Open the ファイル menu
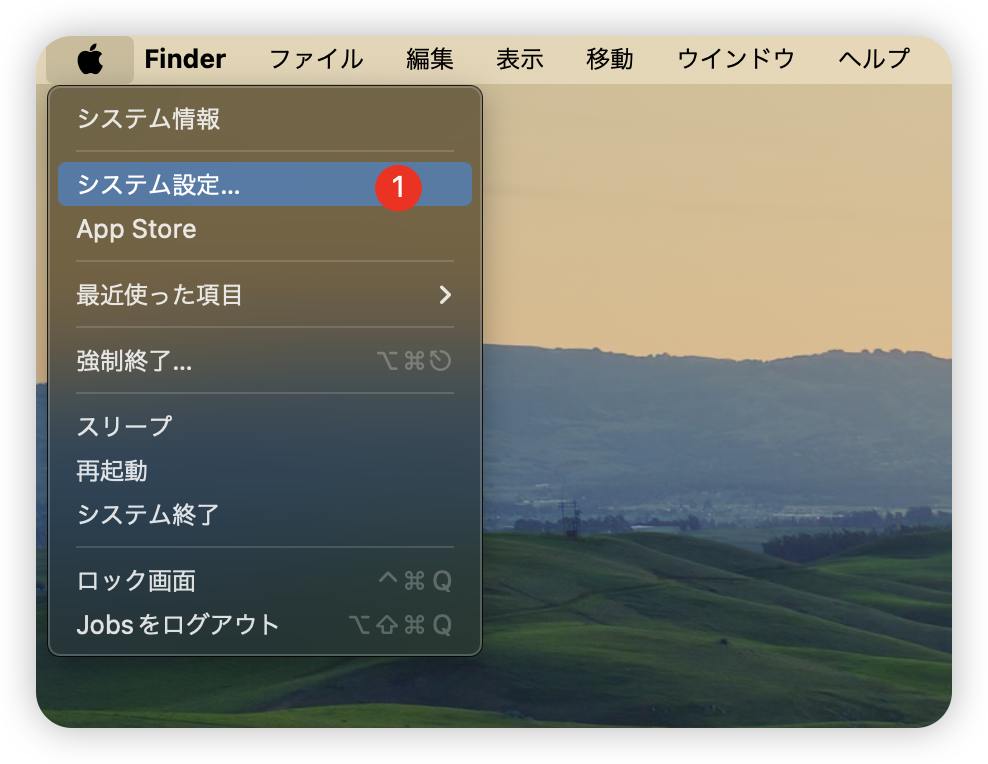The width and height of the screenshot is (988, 764). (x=316, y=60)
